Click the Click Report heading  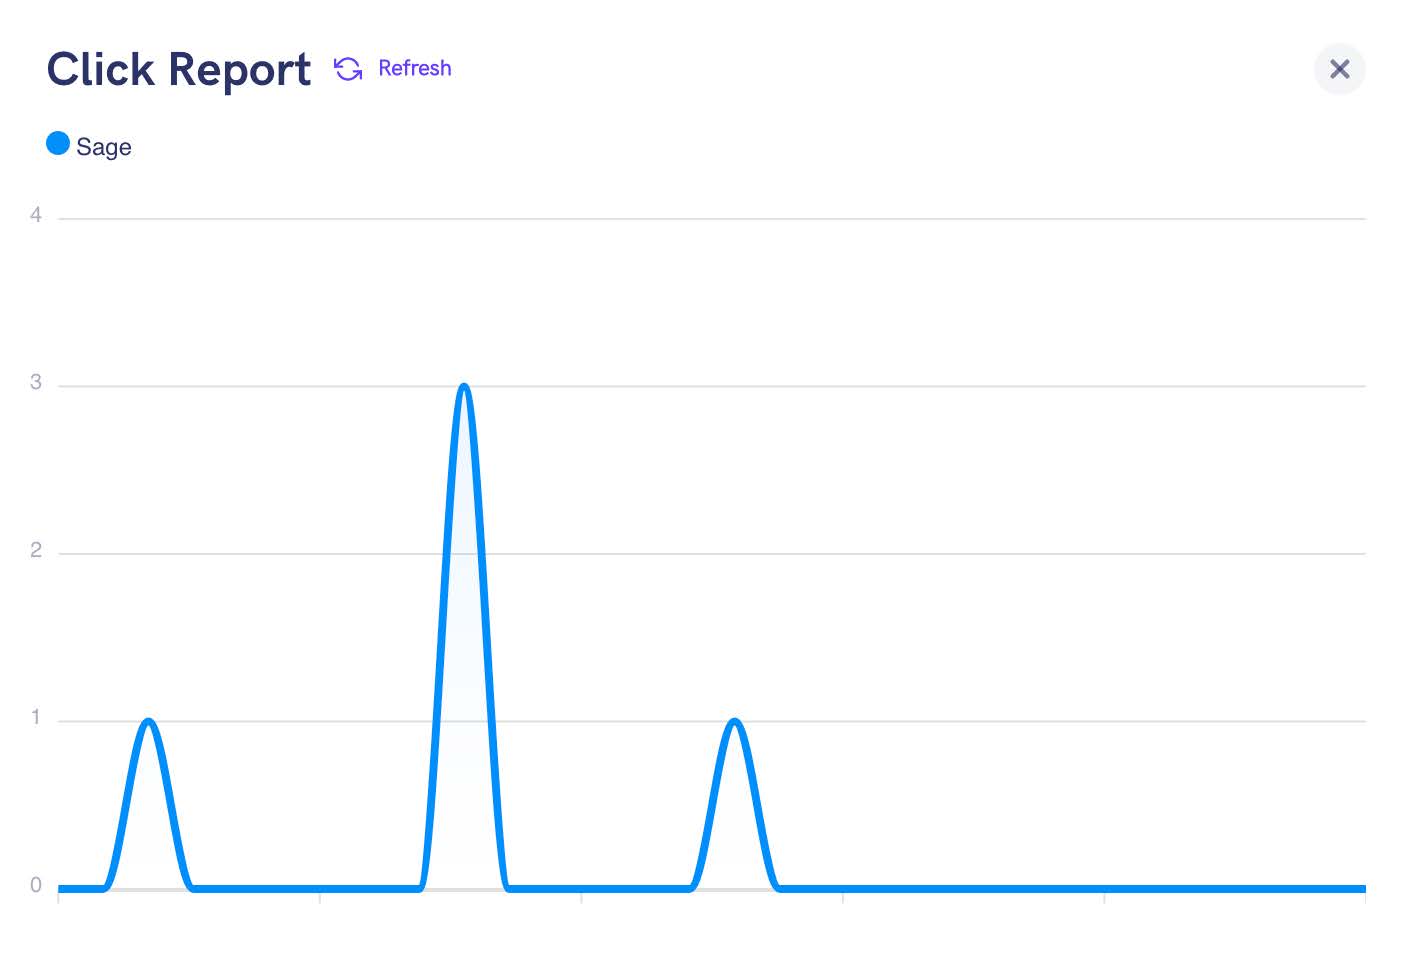point(179,70)
